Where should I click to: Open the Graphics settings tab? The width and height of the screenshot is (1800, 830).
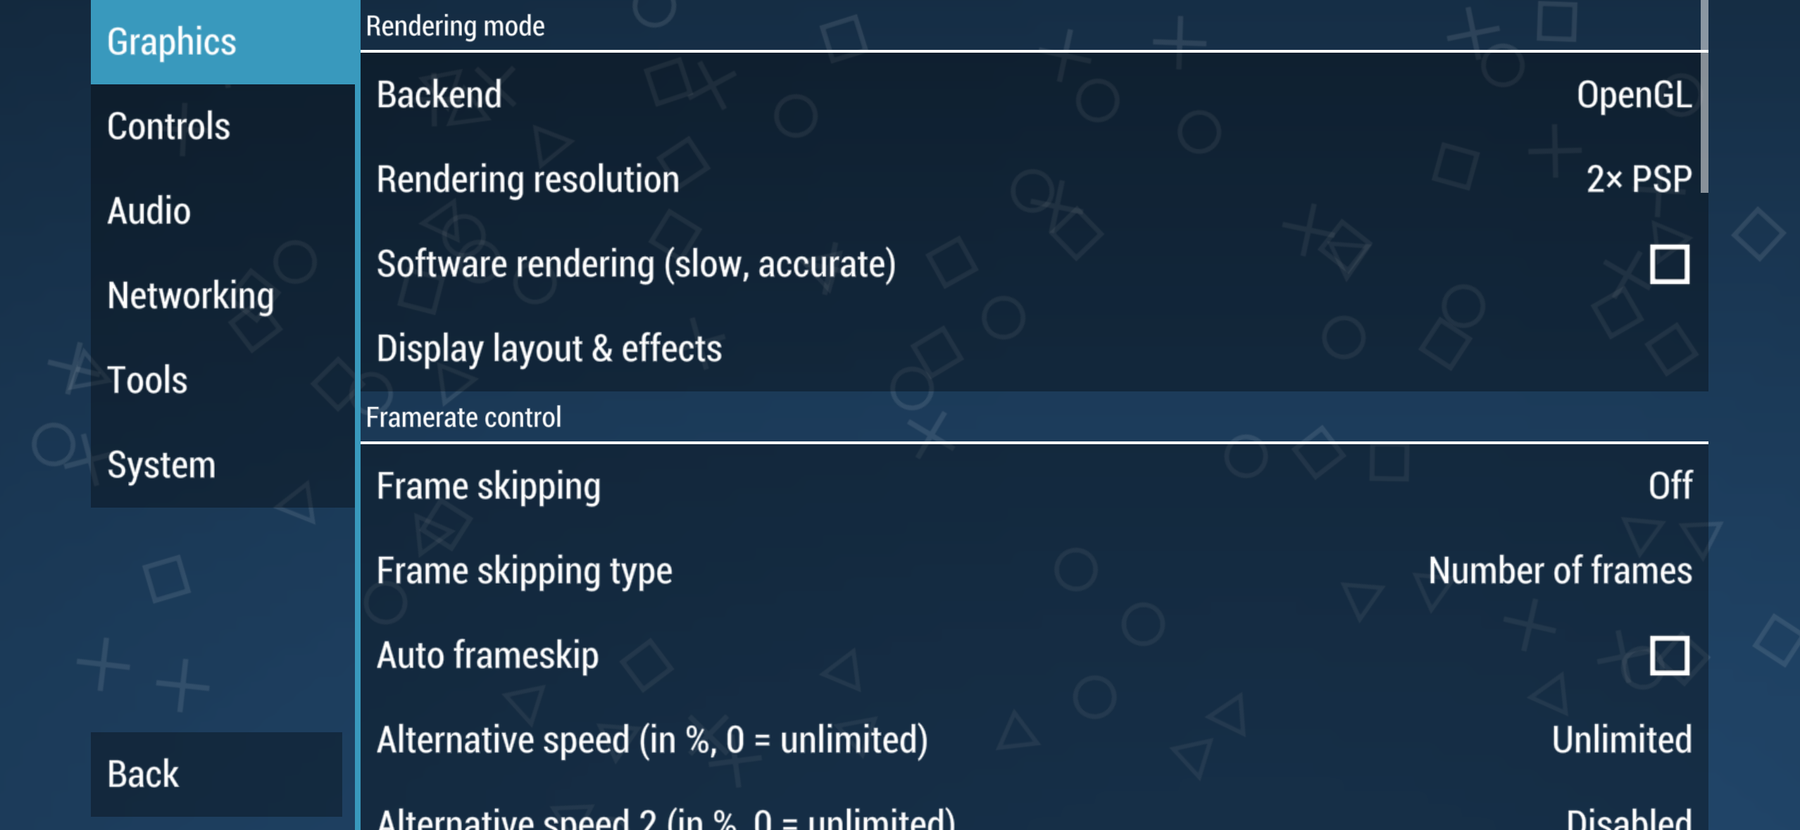pos(222,42)
